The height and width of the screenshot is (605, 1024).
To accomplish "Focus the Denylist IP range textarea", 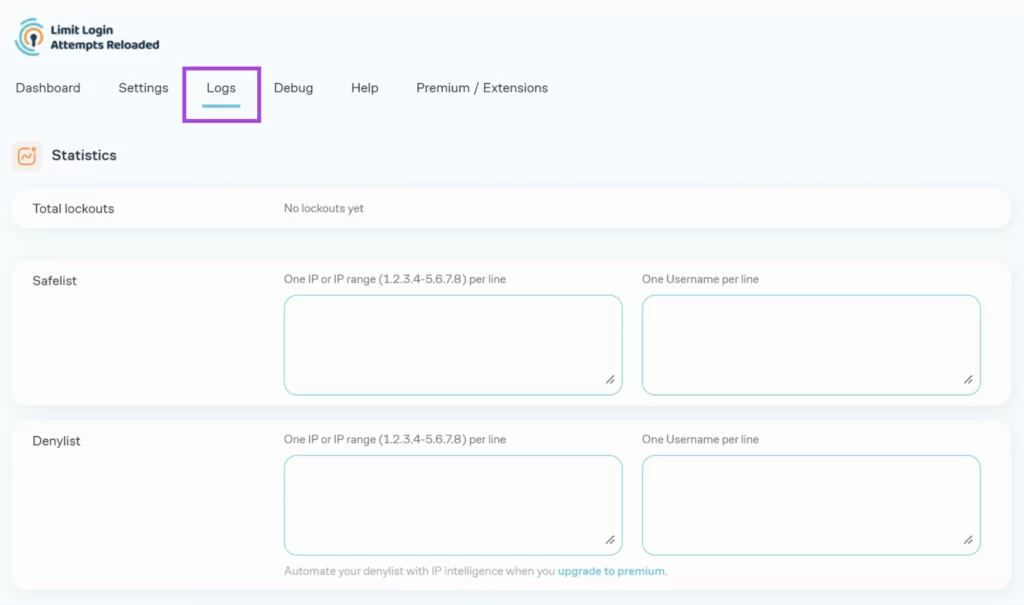I will pos(453,505).
